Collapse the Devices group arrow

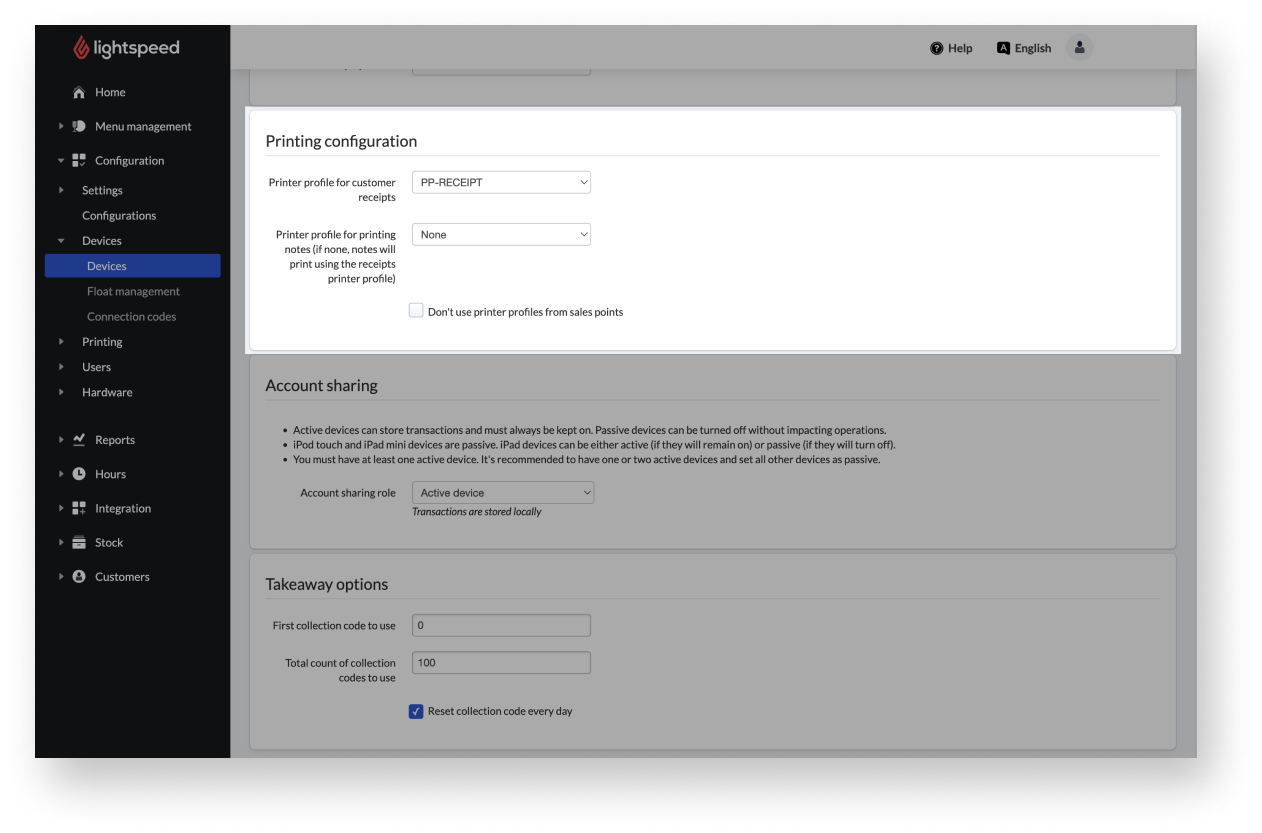[61, 241]
